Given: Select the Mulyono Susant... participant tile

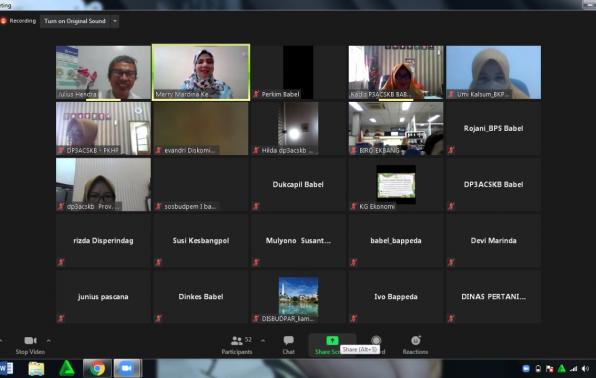Looking at the screenshot, I should click(x=298, y=241).
